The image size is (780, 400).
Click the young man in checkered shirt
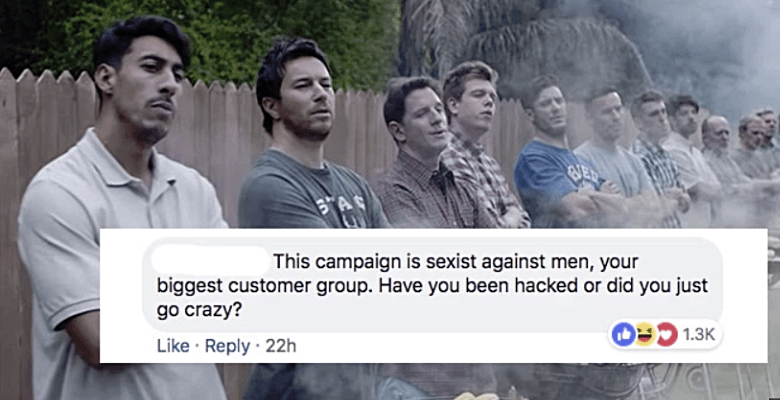480,144
